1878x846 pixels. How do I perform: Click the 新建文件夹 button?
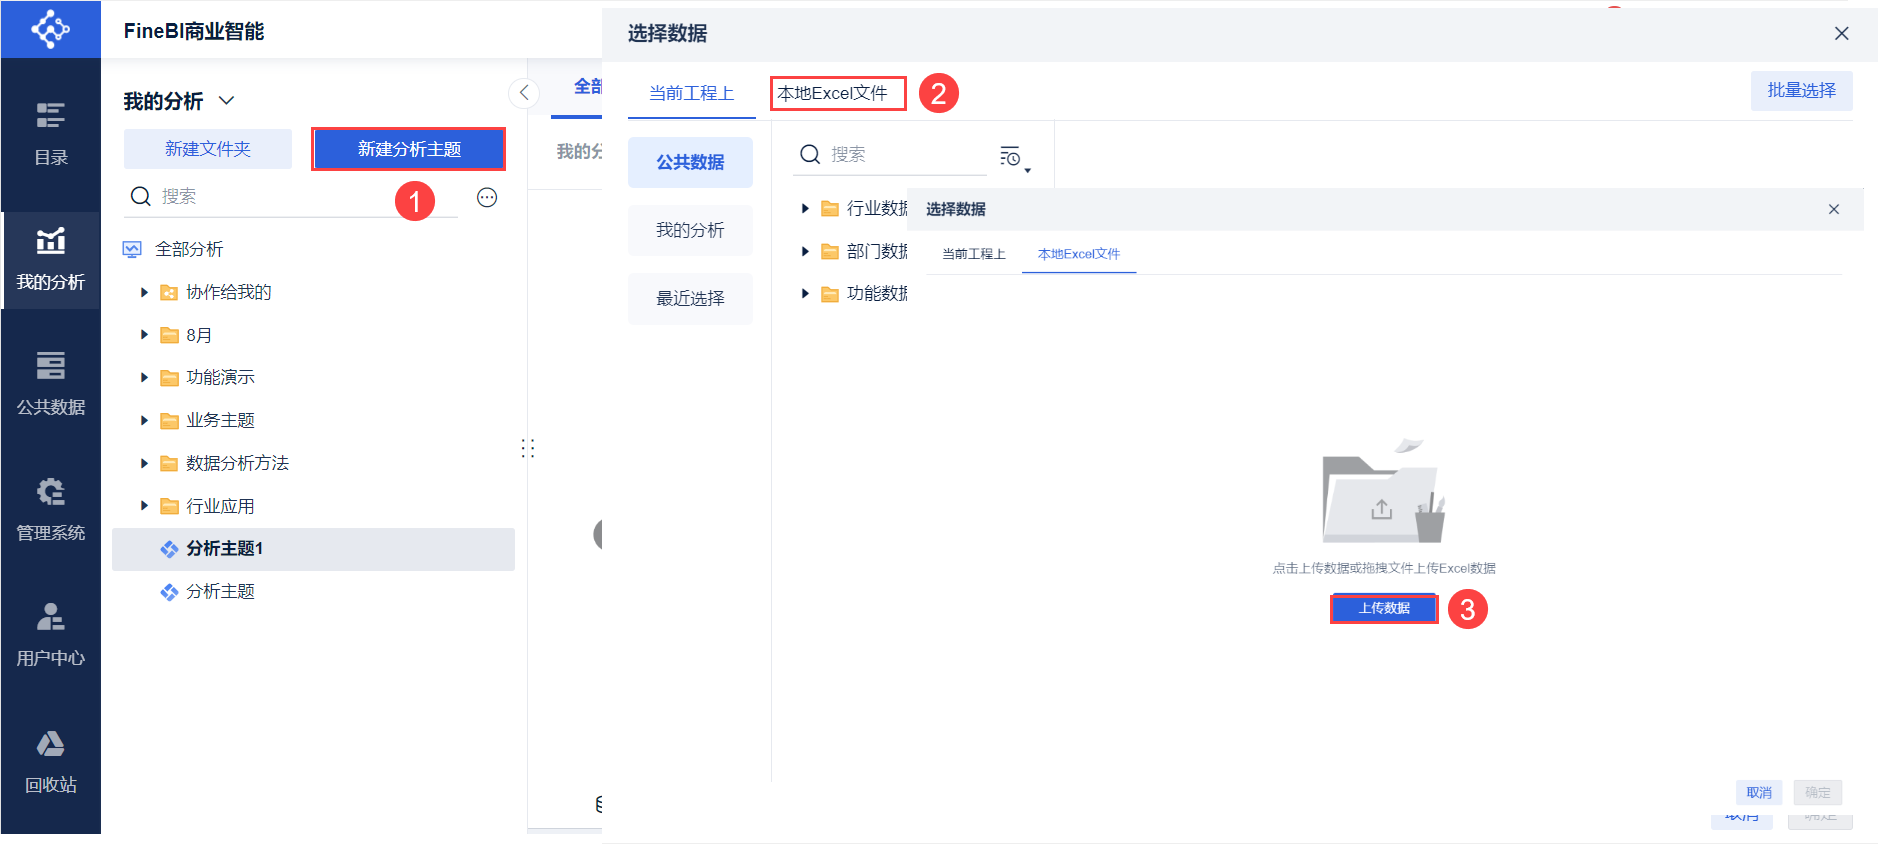pyautogui.click(x=208, y=149)
